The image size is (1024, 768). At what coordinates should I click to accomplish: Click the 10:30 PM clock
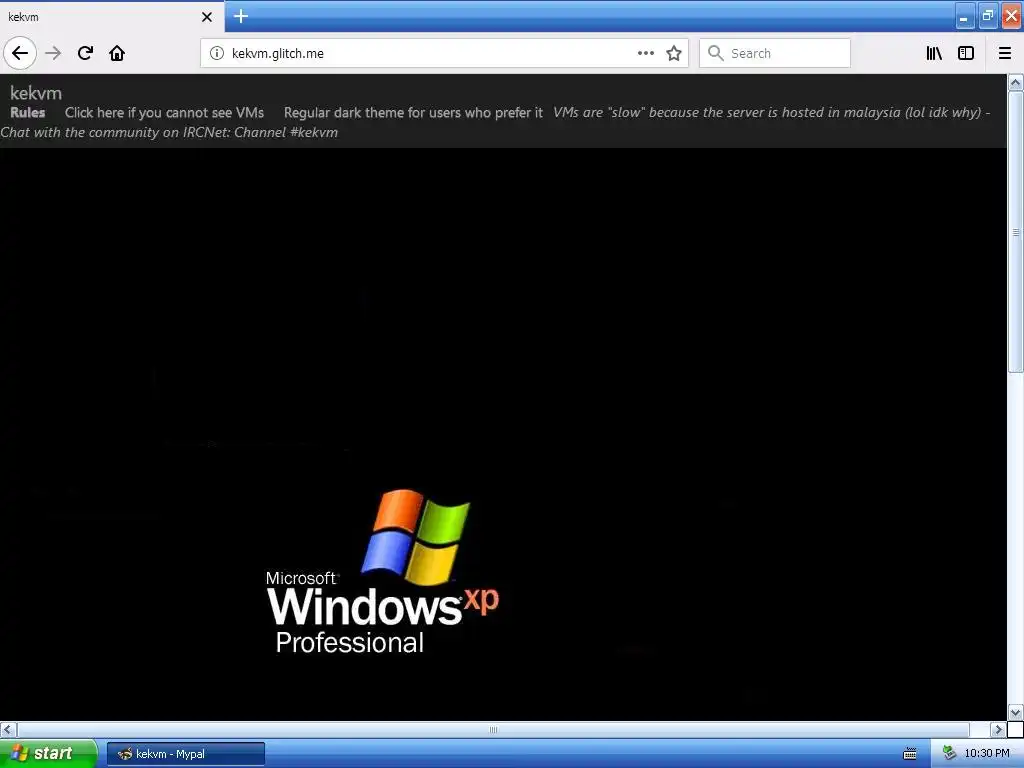pyautogui.click(x=987, y=754)
